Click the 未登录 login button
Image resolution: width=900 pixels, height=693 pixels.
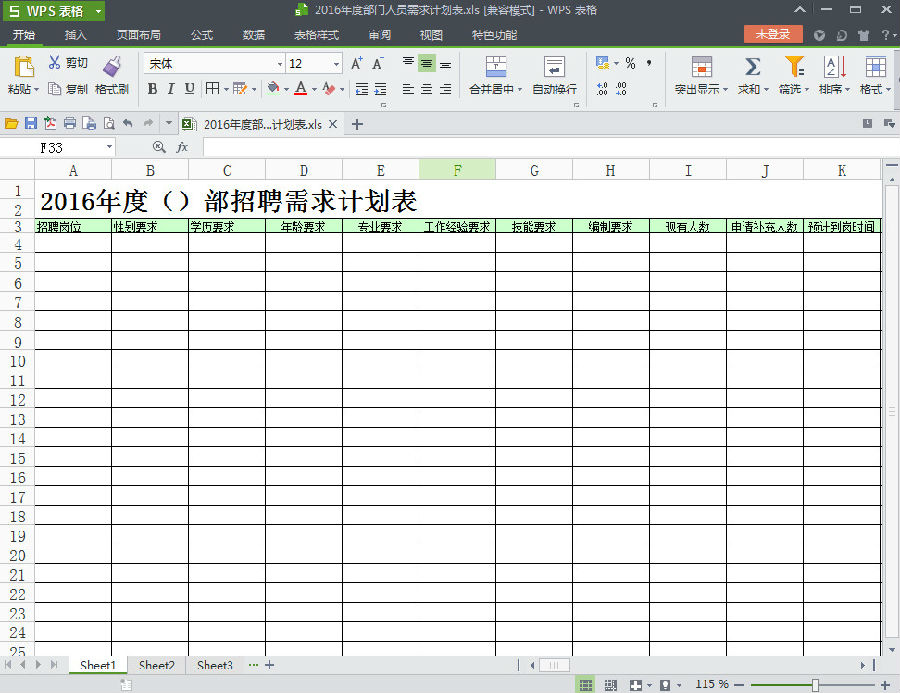pyautogui.click(x=773, y=34)
